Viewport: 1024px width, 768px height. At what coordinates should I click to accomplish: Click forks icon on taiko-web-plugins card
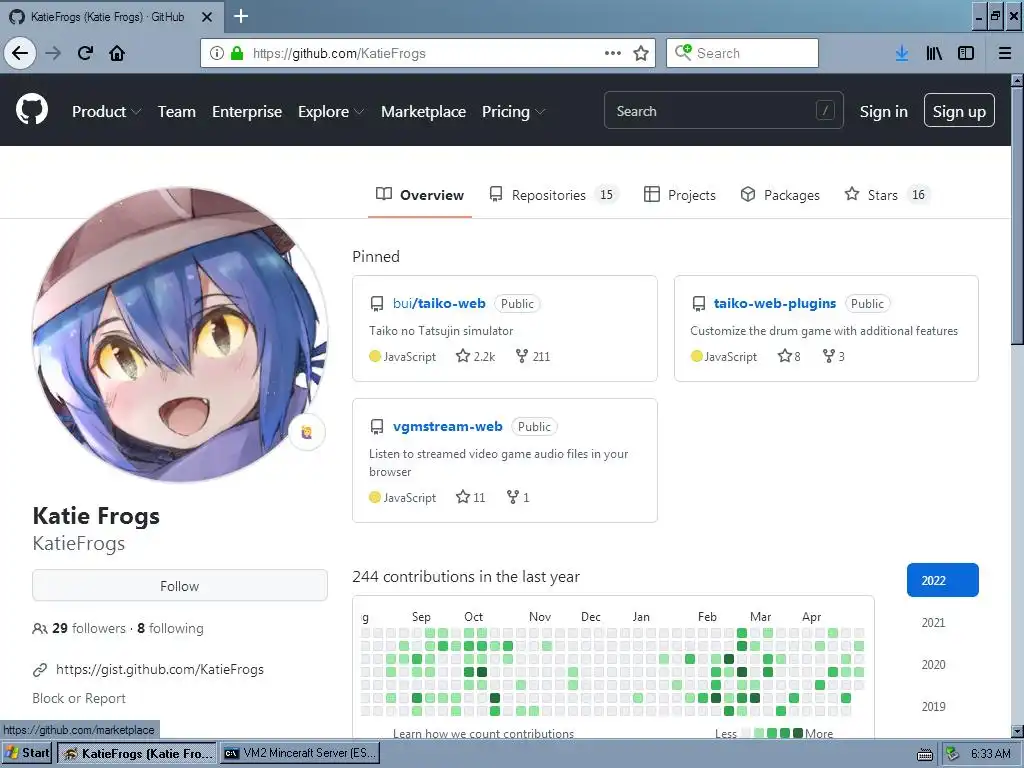[x=829, y=356]
